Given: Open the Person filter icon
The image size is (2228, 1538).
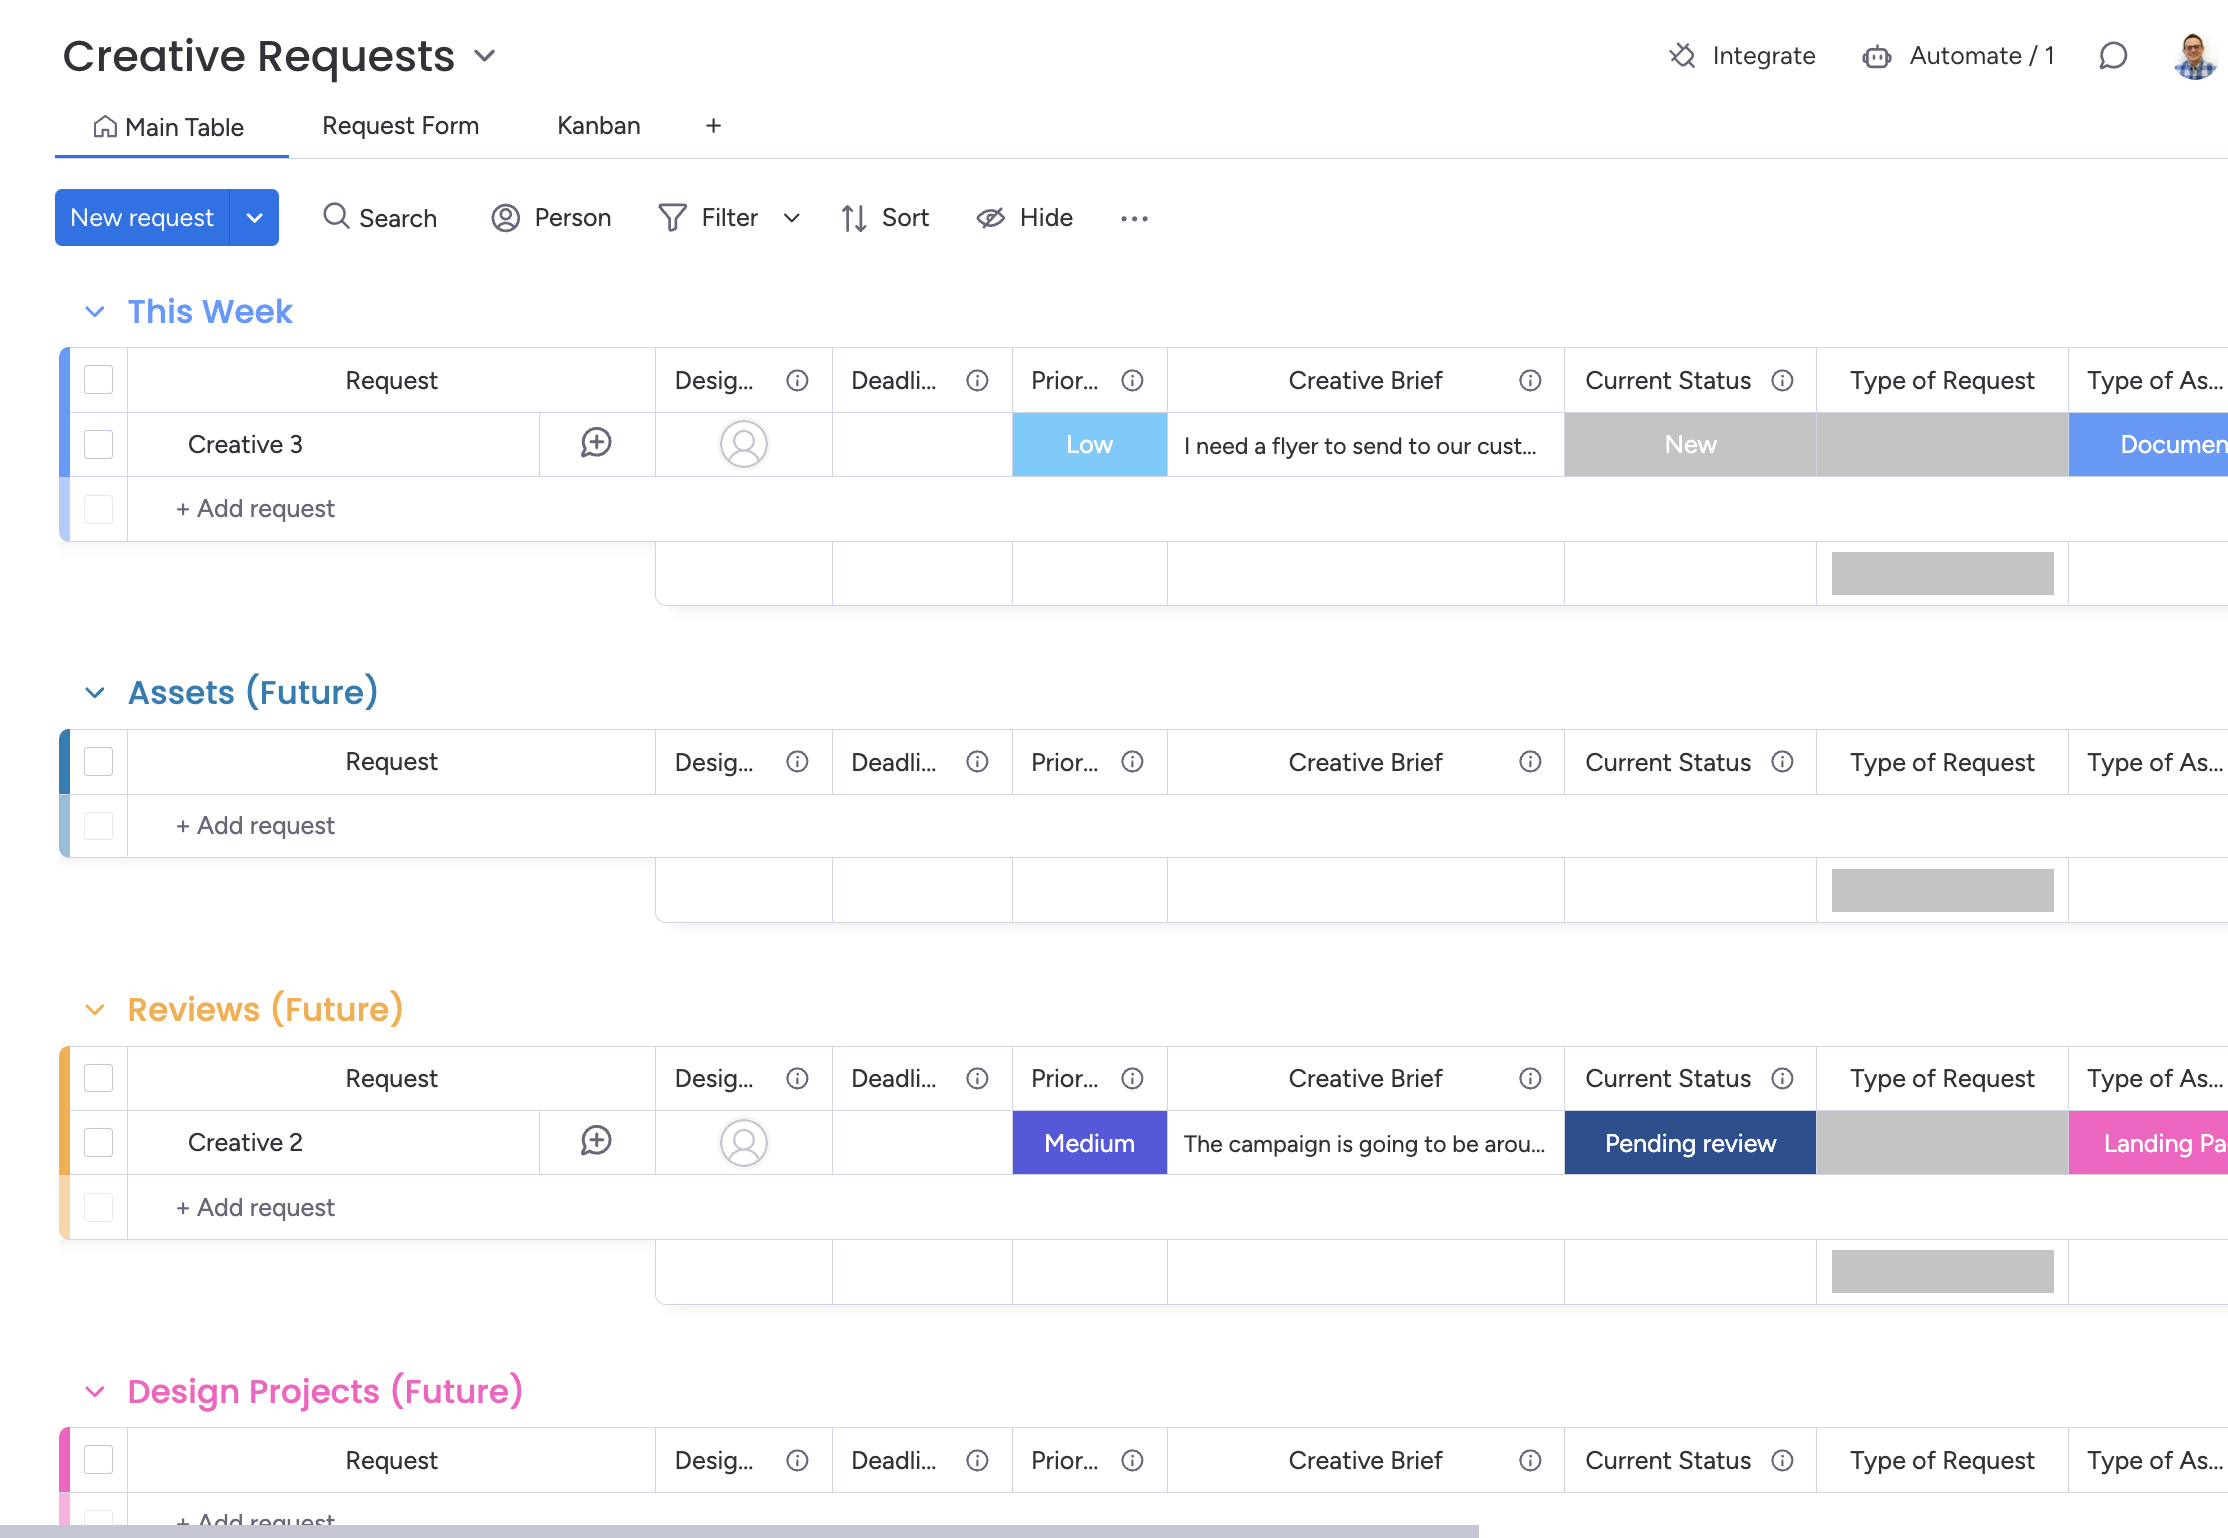Looking at the screenshot, I should click(x=506, y=218).
